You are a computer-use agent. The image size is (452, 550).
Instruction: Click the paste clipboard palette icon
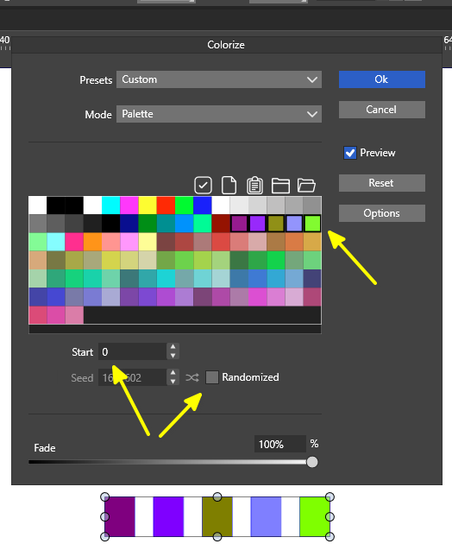[255, 185]
